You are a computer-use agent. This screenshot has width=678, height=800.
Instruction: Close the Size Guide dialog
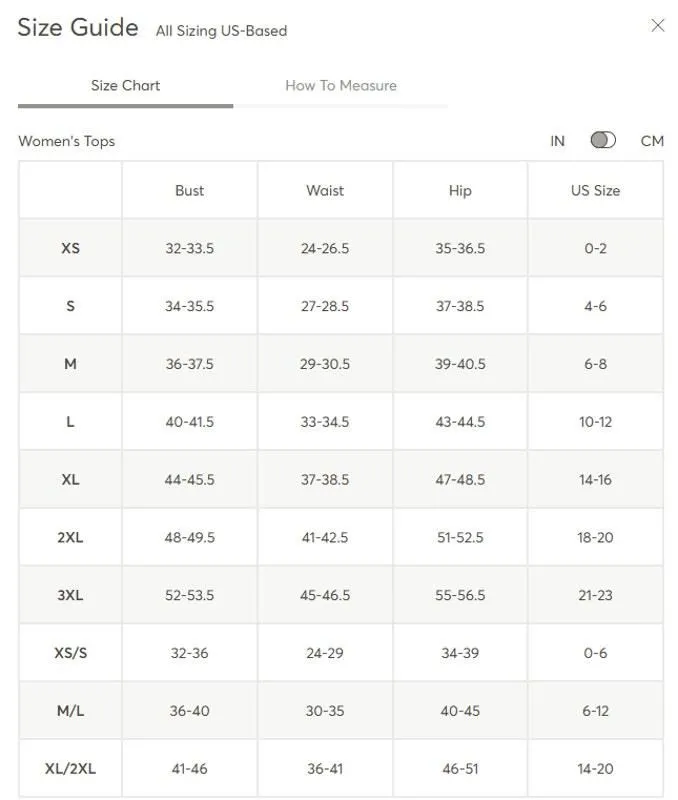(658, 26)
